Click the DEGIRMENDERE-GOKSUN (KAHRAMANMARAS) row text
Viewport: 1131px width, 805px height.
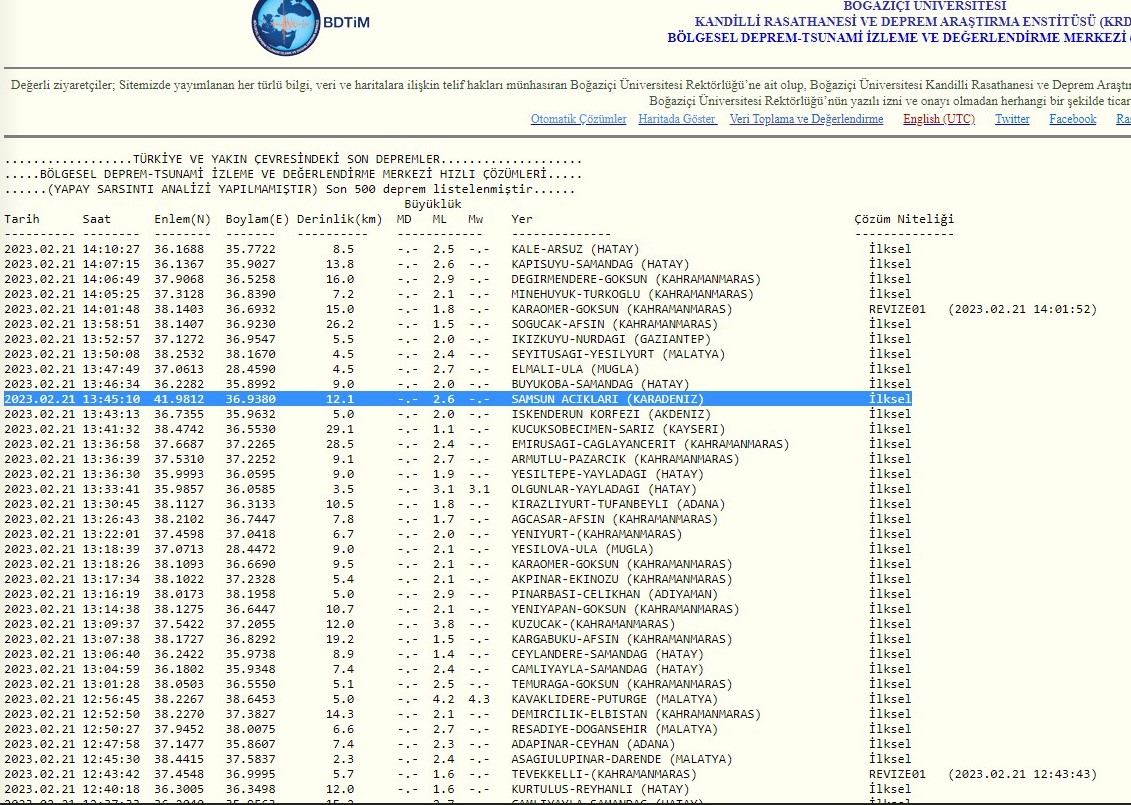click(636, 279)
